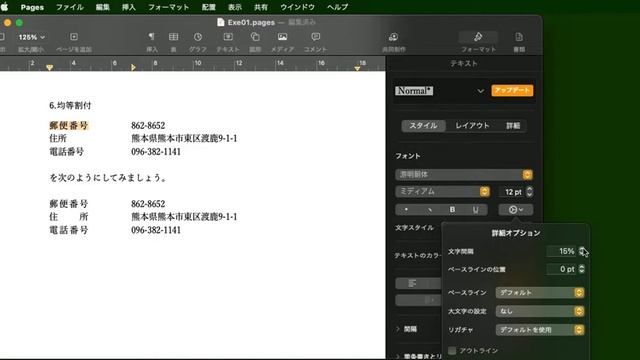Open the フォーマット menu in menu bar
This screenshot has height=360, width=640.
pyautogui.click(x=169, y=7)
